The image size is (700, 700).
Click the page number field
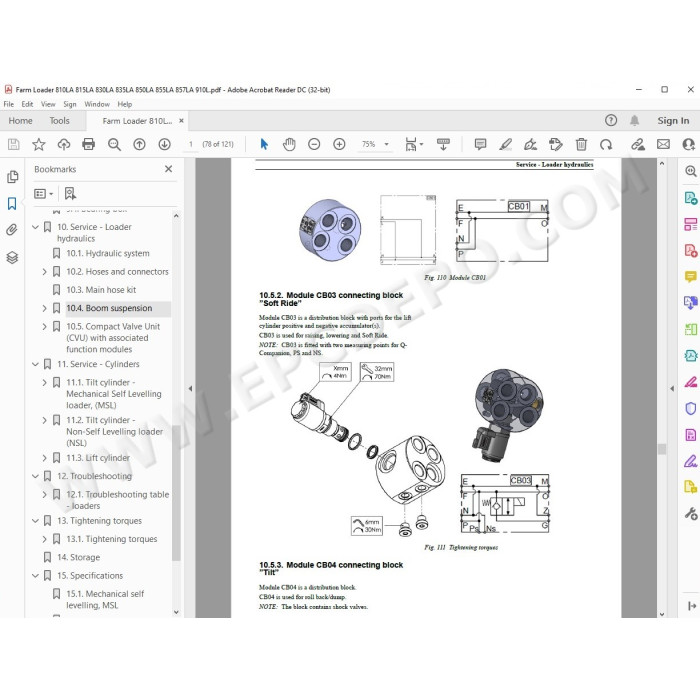click(191, 144)
